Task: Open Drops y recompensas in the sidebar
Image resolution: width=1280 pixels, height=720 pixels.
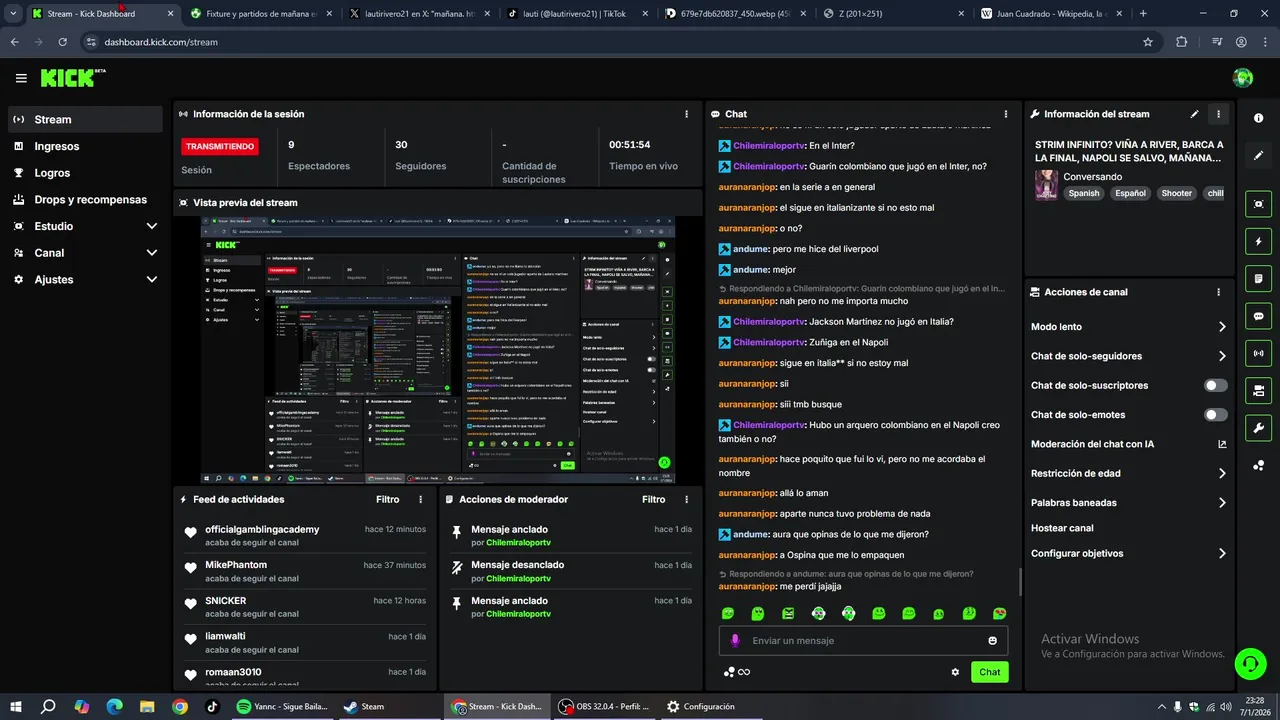Action: [x=85, y=199]
